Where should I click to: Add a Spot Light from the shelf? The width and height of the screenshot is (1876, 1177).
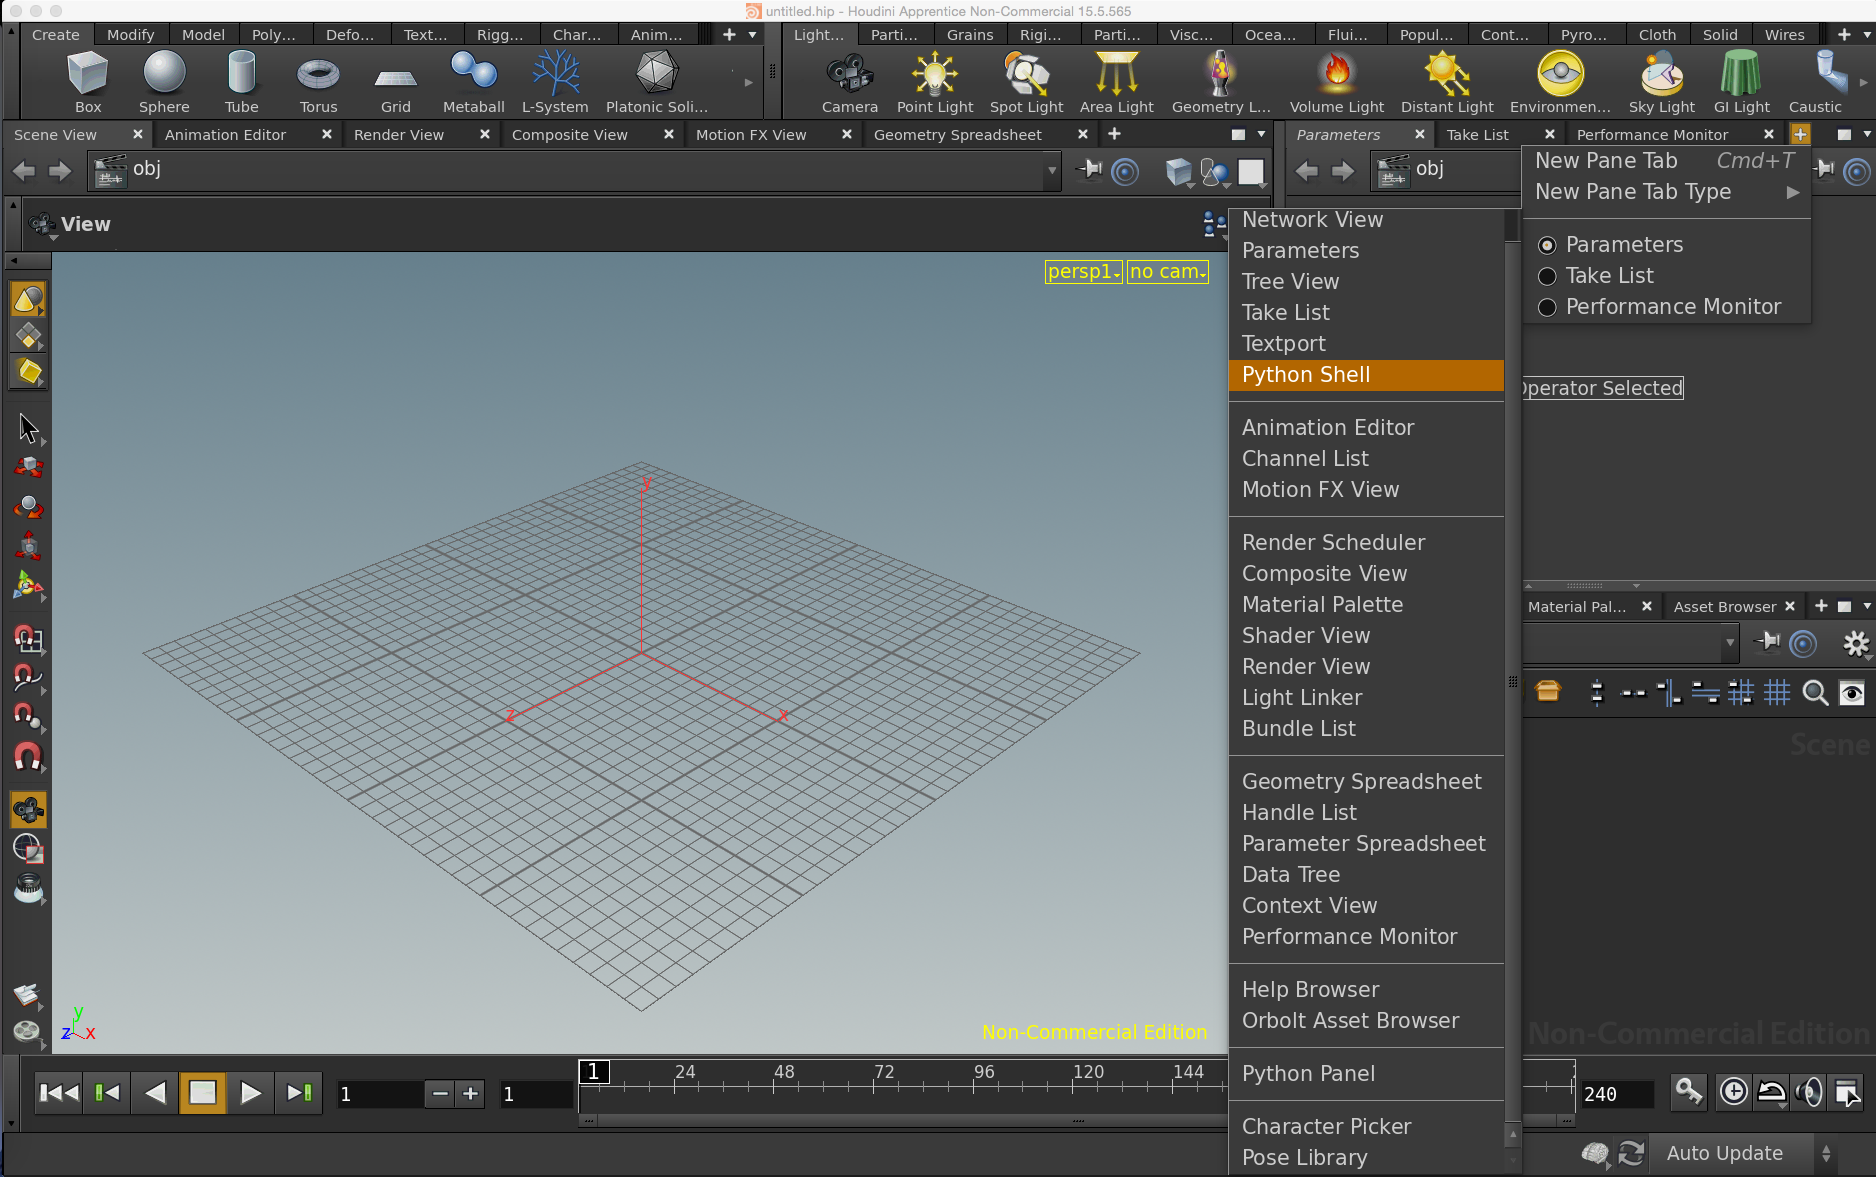tap(1026, 82)
